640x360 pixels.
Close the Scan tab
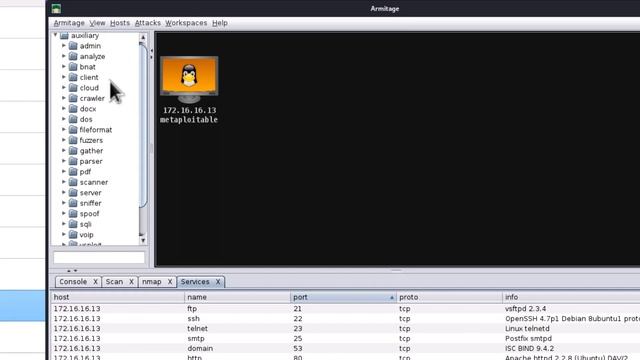(x=131, y=282)
